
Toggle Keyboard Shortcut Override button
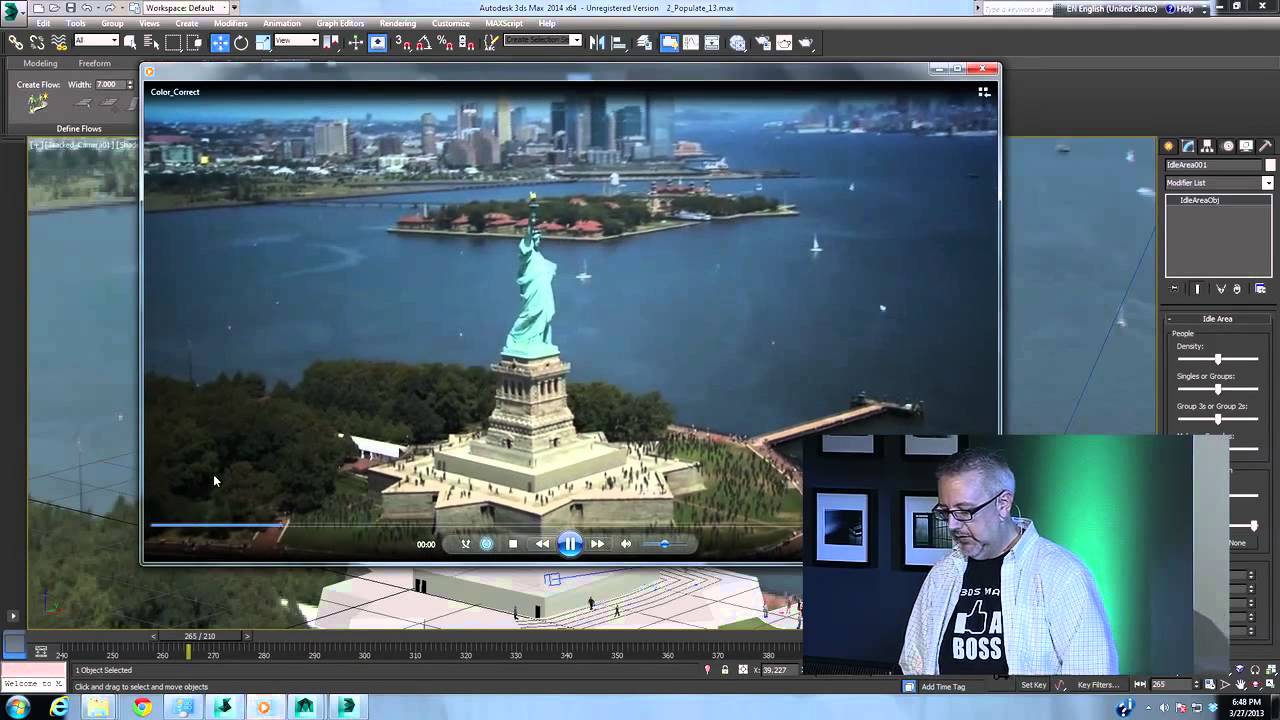click(378, 42)
